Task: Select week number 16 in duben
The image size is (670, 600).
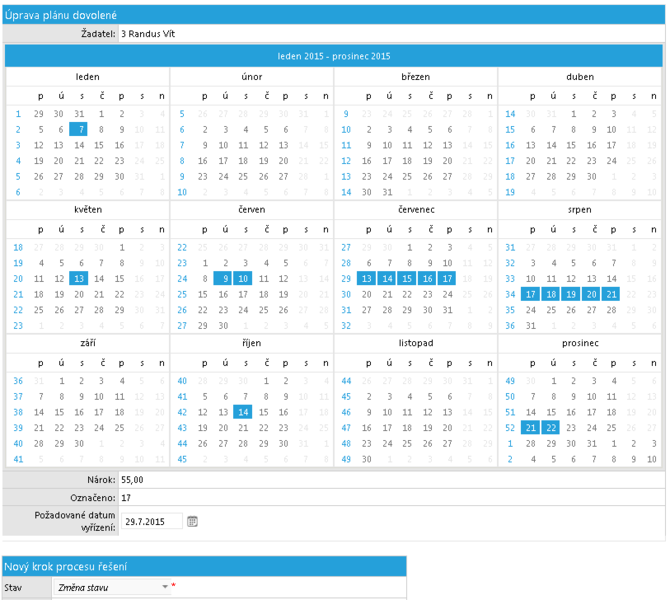Action: pos(510,145)
